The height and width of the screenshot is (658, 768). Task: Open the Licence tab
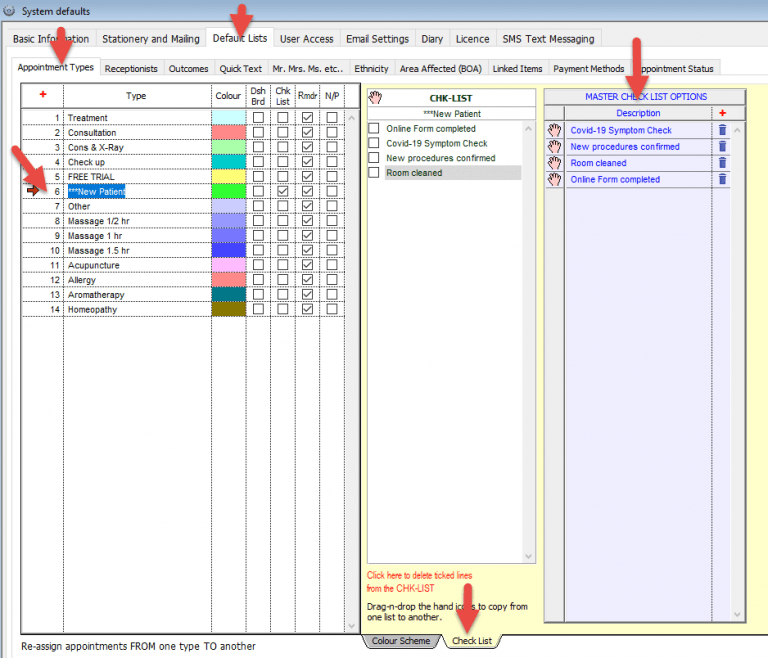pos(472,39)
